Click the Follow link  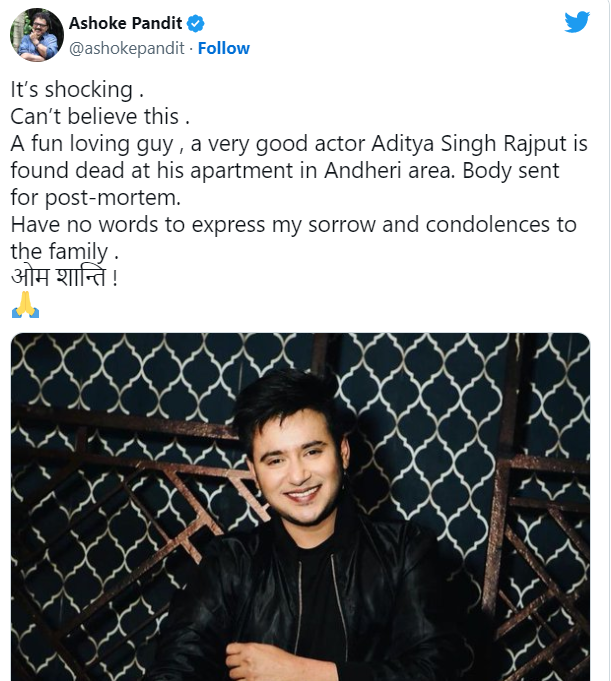click(223, 48)
